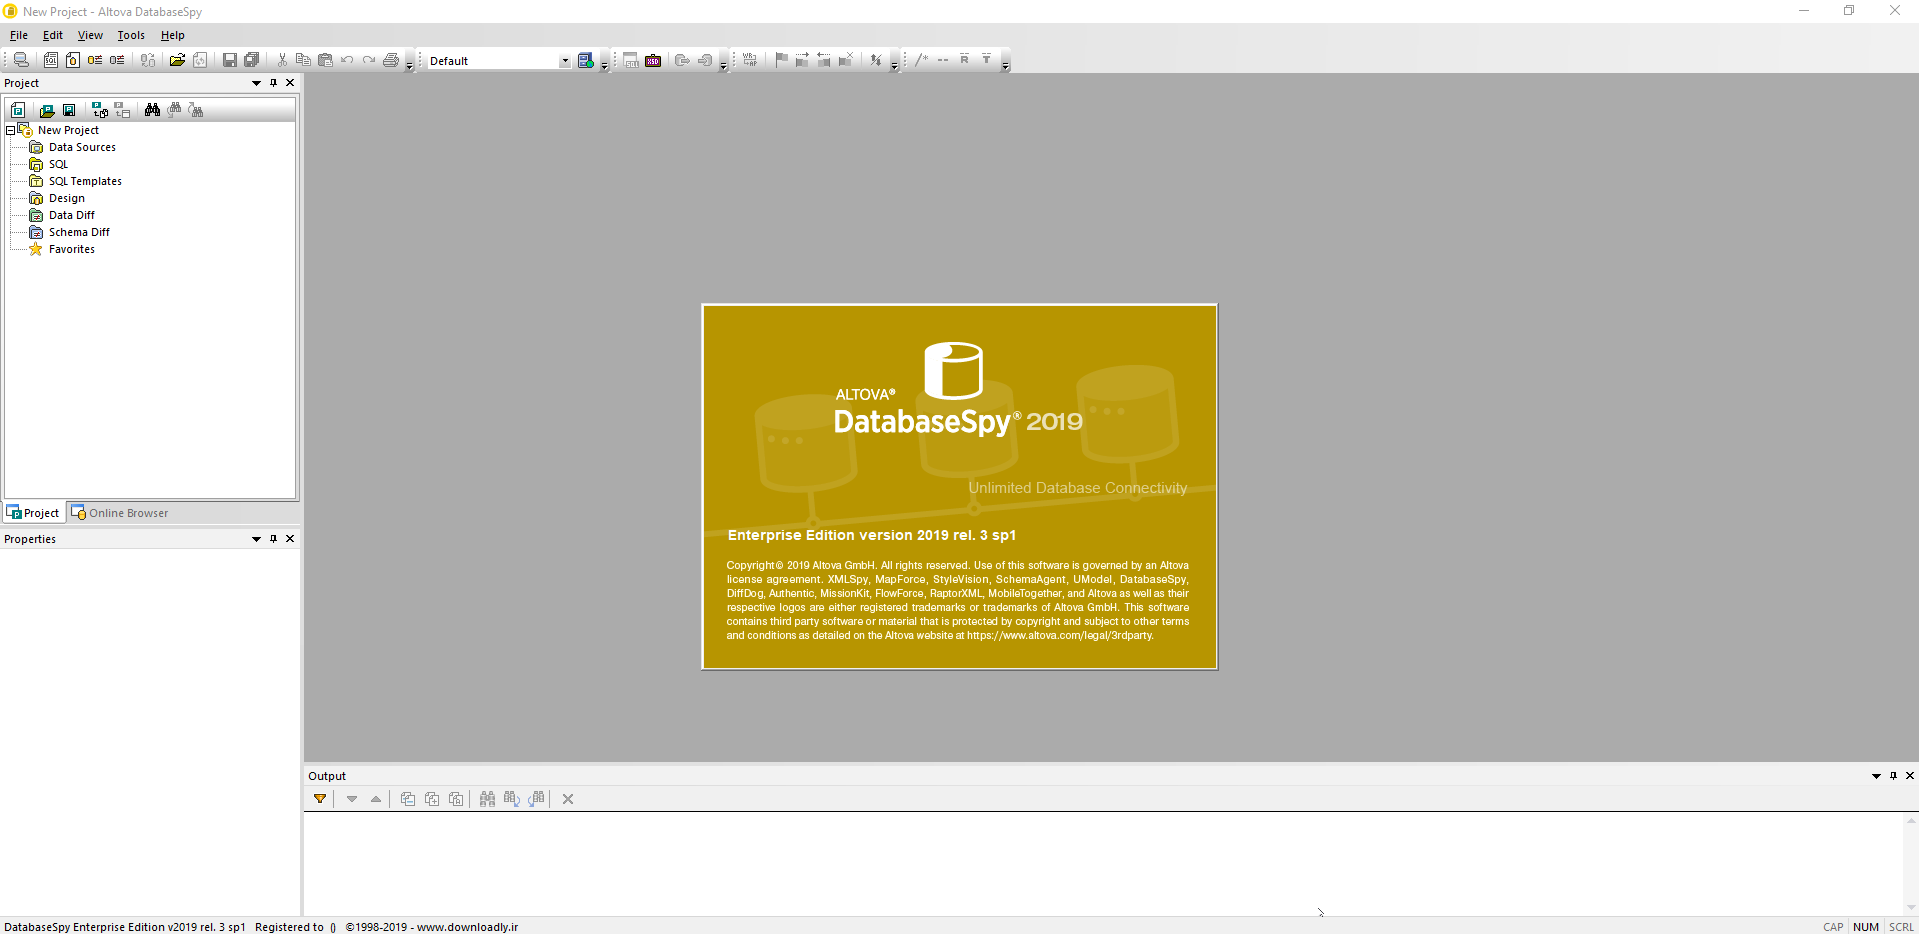The image size is (1919, 934).
Task: Click the Undo arrow icon
Action: click(x=347, y=60)
